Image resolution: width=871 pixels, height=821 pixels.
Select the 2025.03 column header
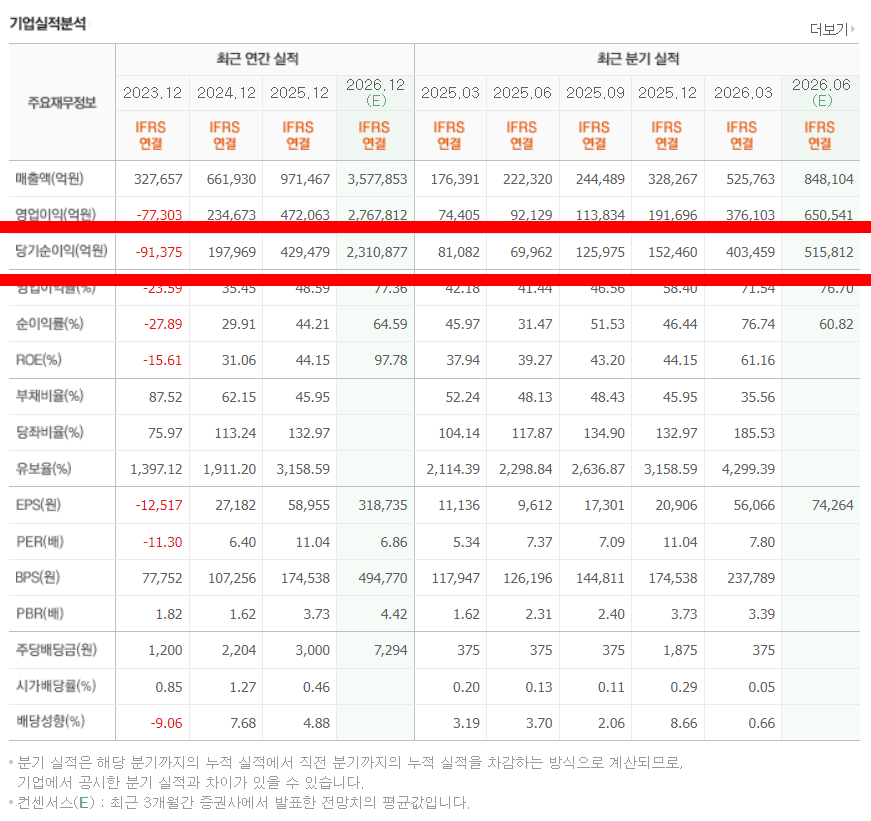pyautogui.click(x=450, y=93)
